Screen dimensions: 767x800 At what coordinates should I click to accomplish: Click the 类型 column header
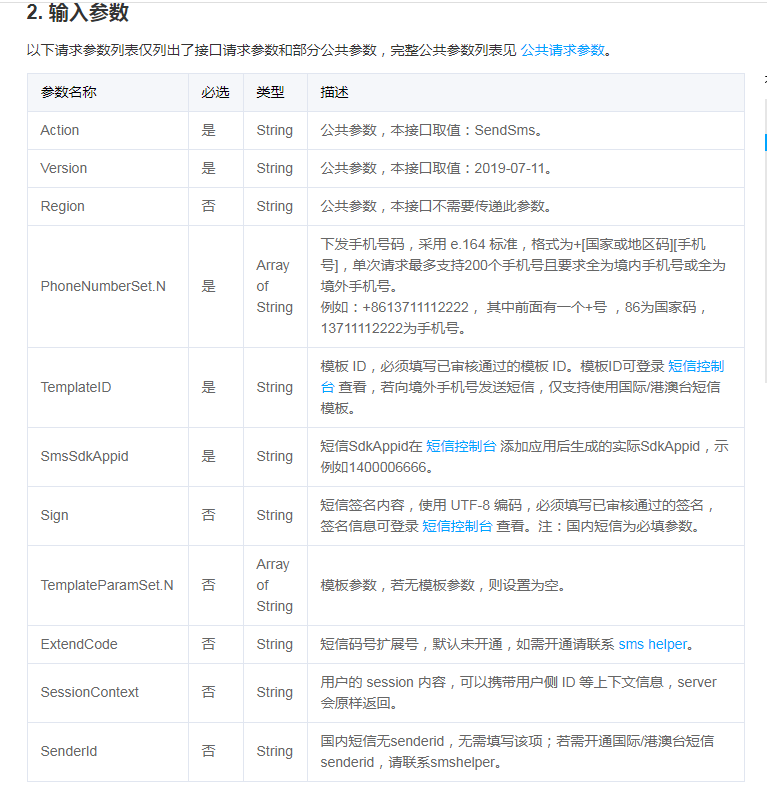pyautogui.click(x=270, y=92)
